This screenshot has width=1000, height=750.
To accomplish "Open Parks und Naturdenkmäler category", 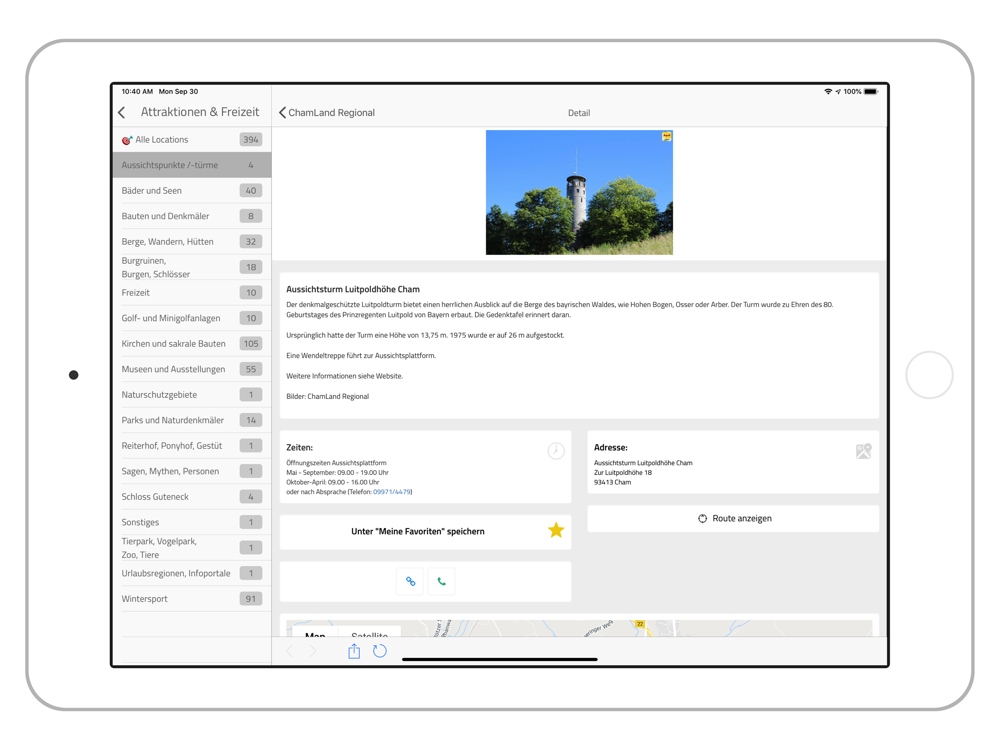I will click(191, 420).
